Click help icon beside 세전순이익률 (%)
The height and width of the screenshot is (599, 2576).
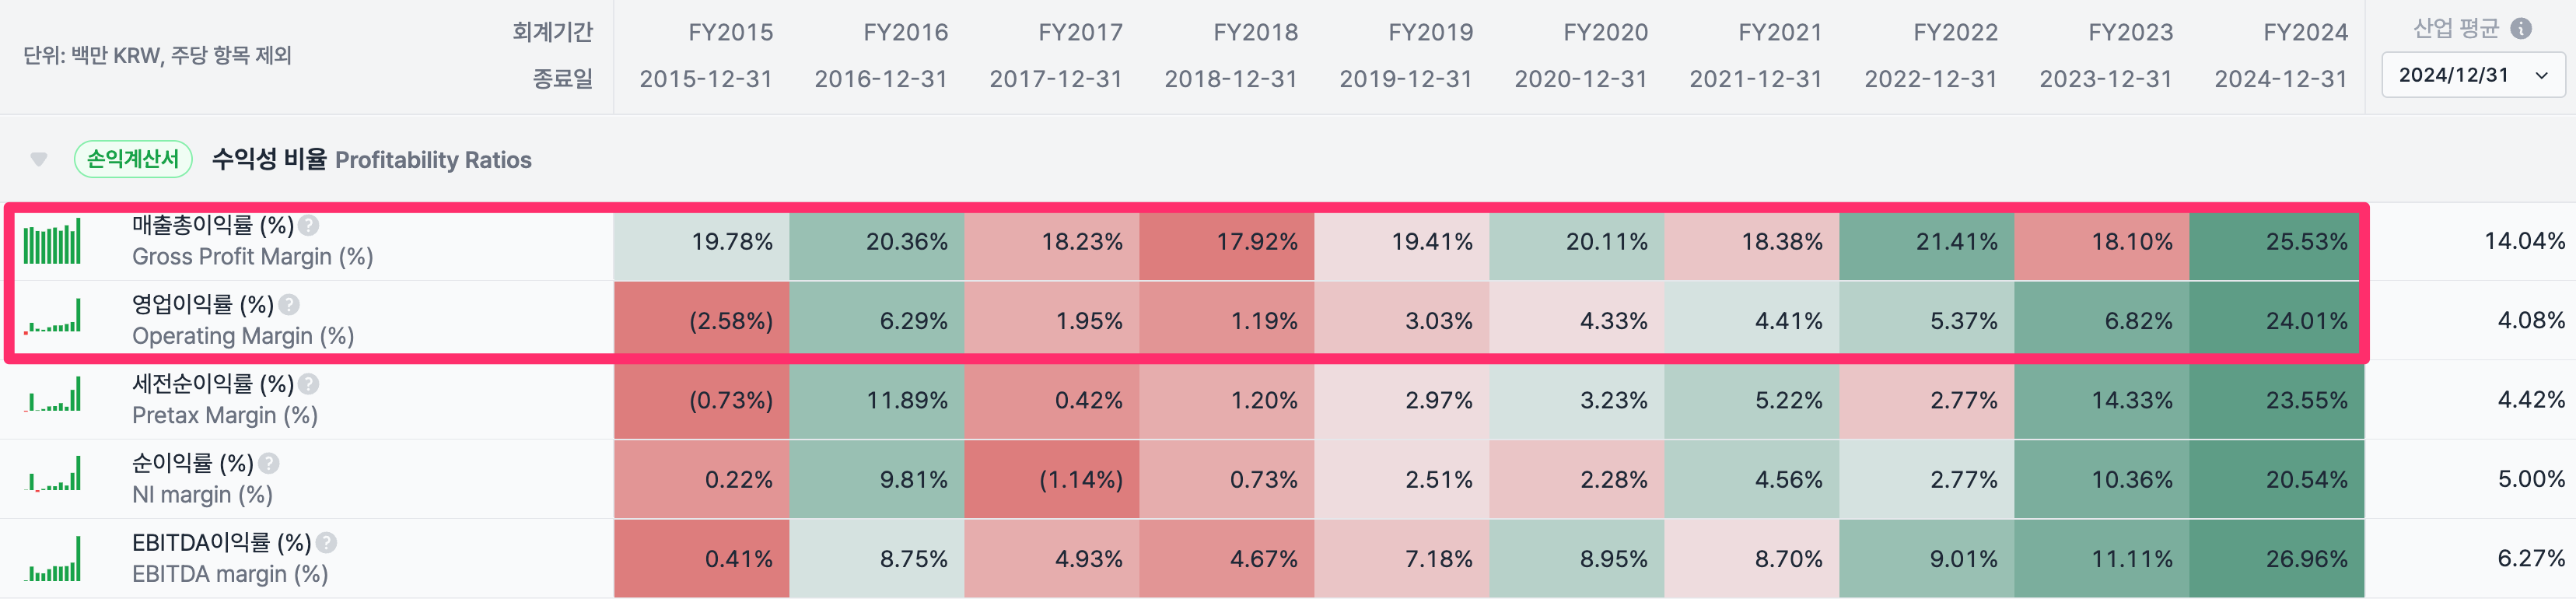[x=309, y=384]
